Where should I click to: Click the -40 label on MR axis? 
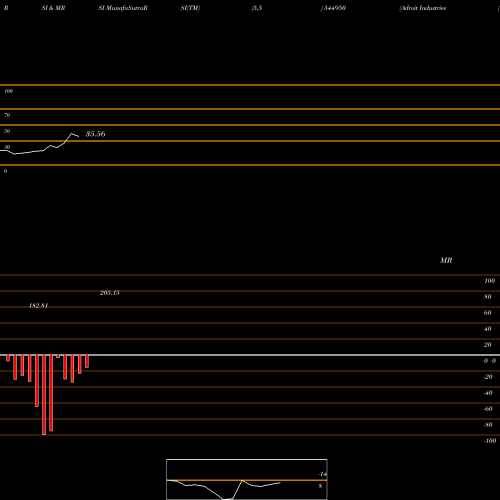[x=488, y=393]
